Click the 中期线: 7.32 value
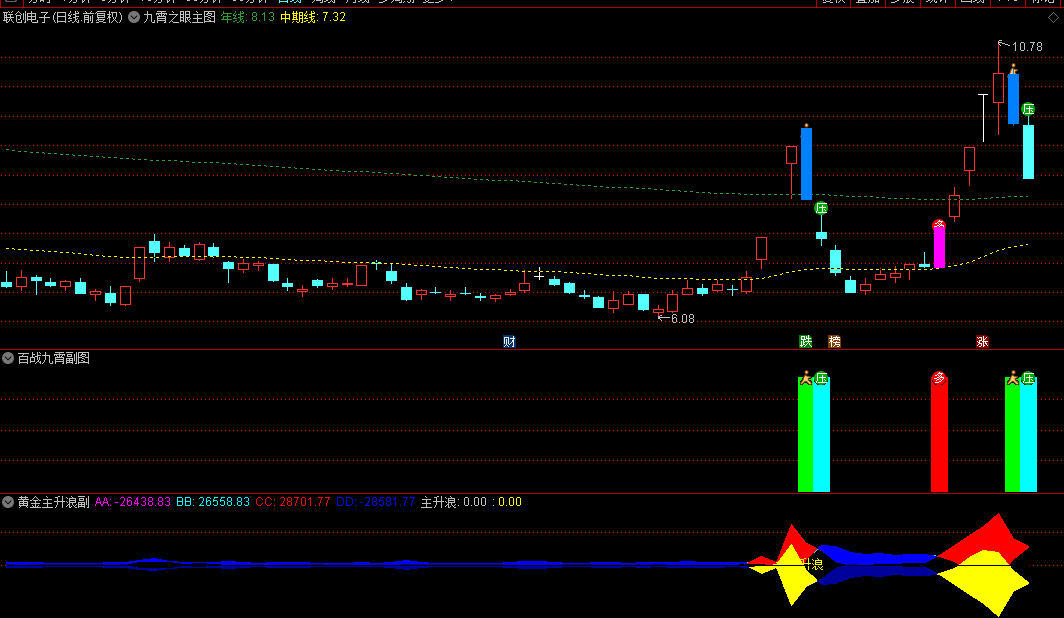The image size is (1064, 618). pyautogui.click(x=313, y=18)
